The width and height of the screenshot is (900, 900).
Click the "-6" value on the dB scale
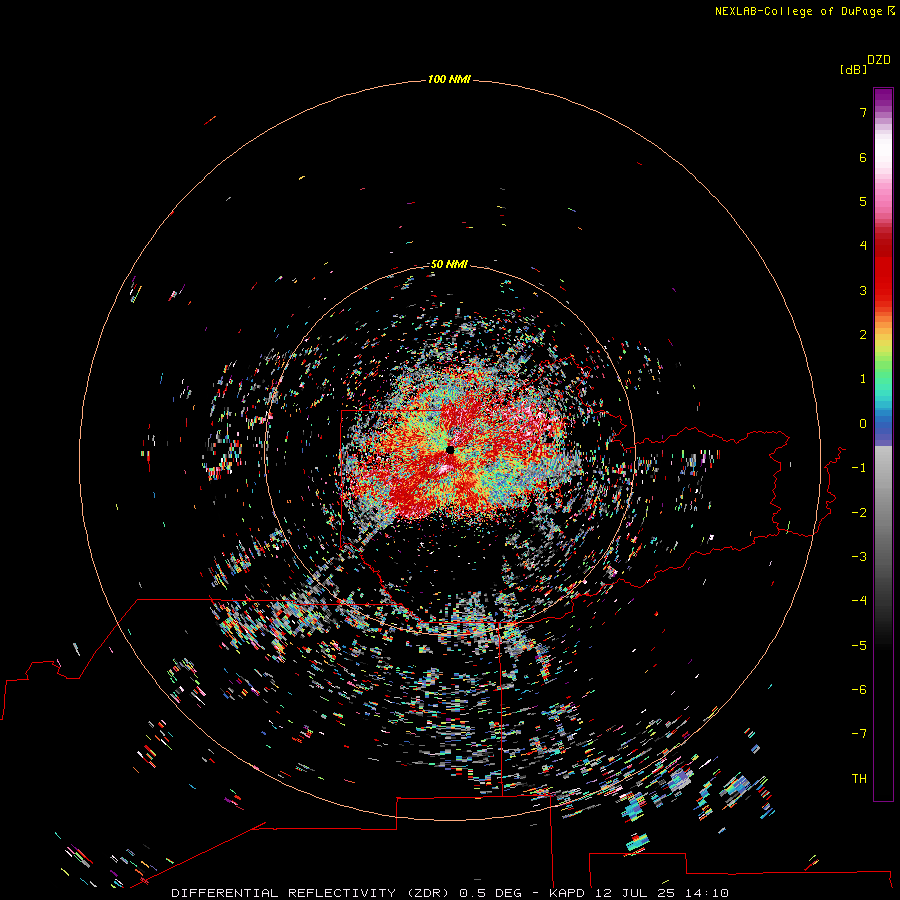click(859, 690)
